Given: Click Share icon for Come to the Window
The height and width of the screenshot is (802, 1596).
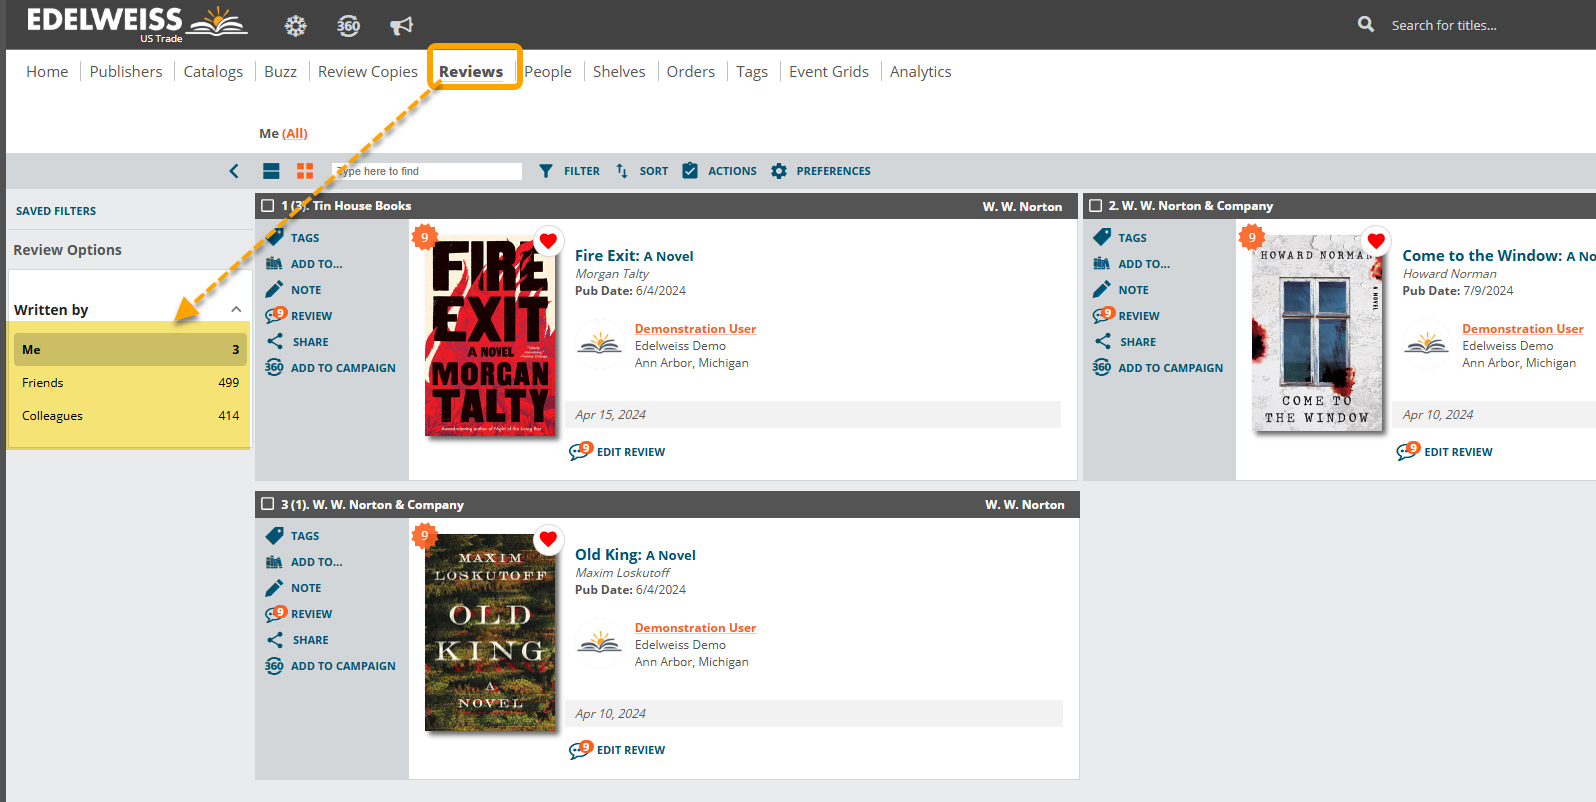Looking at the screenshot, I should [x=1102, y=341].
